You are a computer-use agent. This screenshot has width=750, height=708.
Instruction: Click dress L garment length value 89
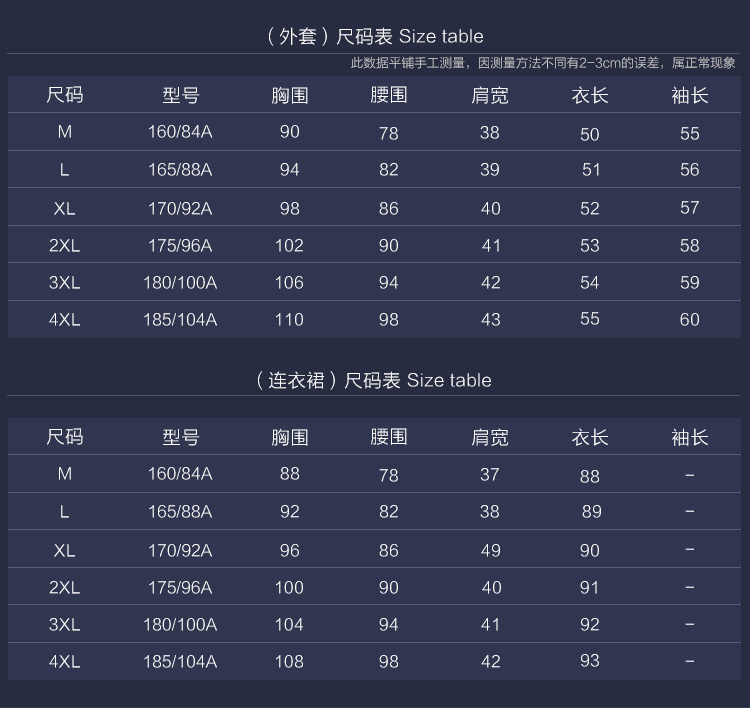coord(591,512)
